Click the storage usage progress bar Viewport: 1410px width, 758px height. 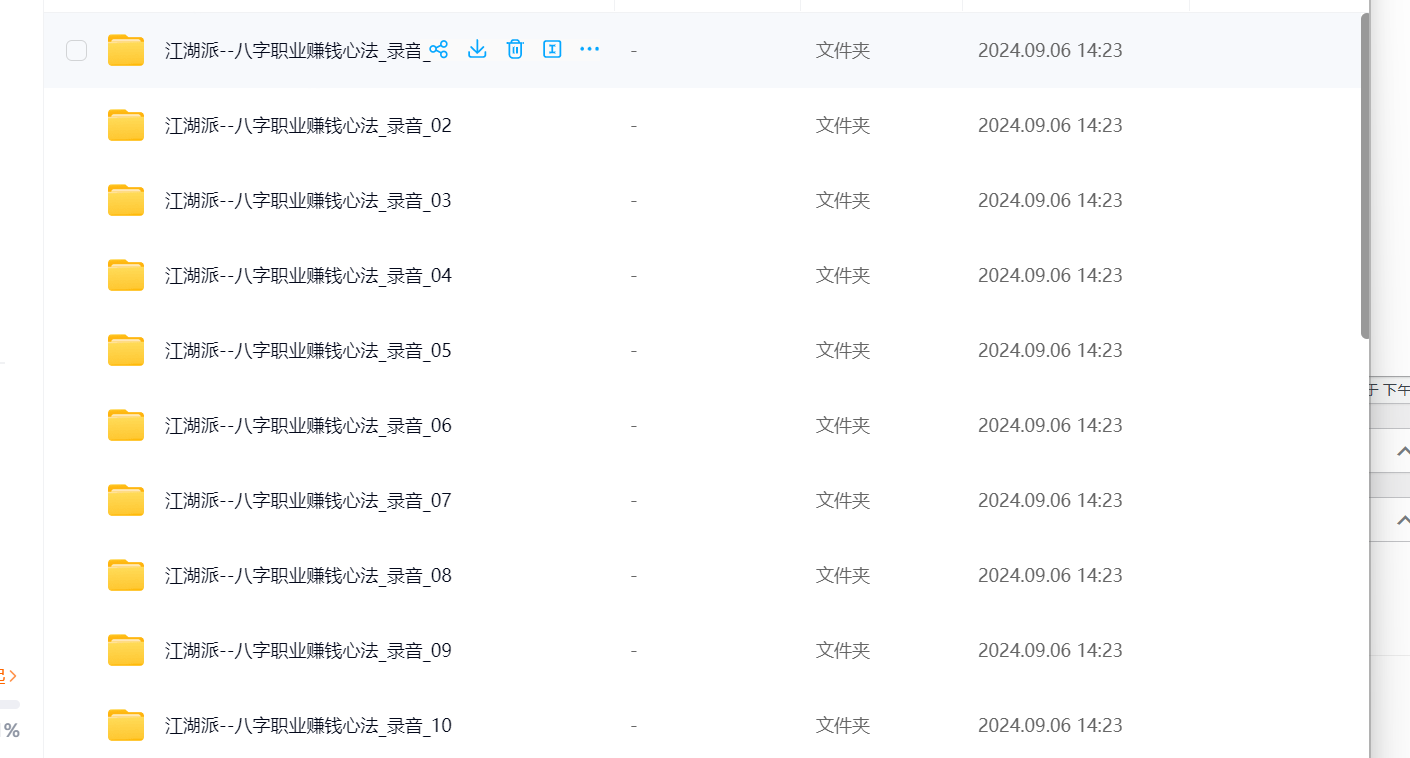point(10,704)
